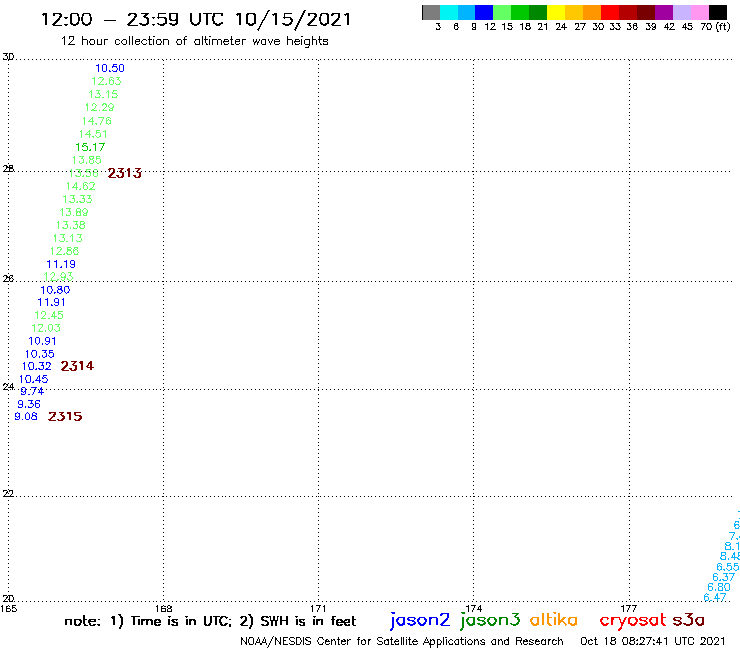Select the wave height reading 12.86
Image resolution: width=740 pixels, height=650 pixels.
point(65,251)
